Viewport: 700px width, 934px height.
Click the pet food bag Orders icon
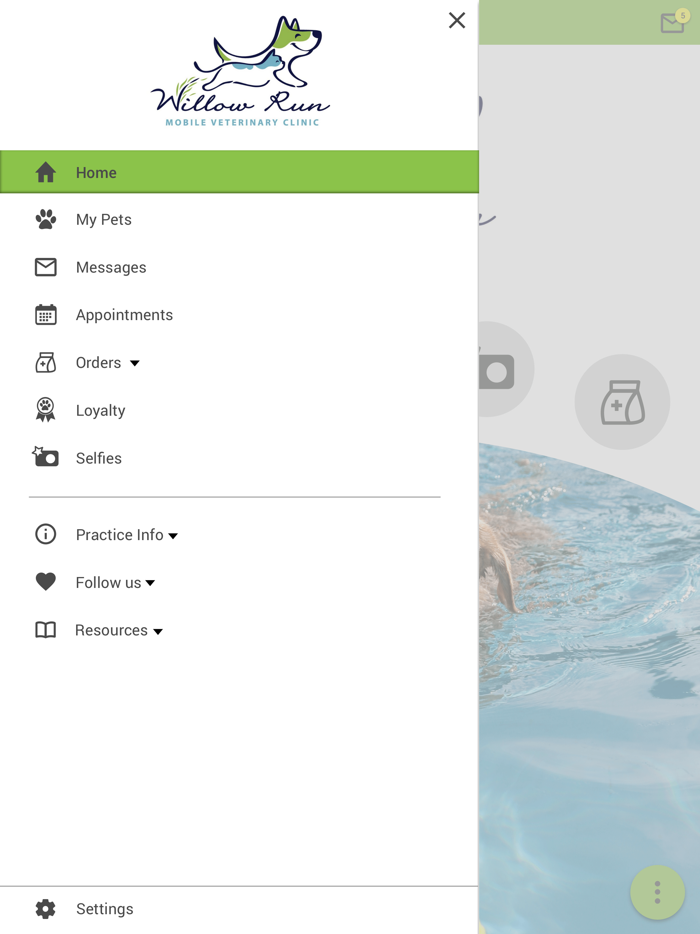pyautogui.click(x=46, y=362)
